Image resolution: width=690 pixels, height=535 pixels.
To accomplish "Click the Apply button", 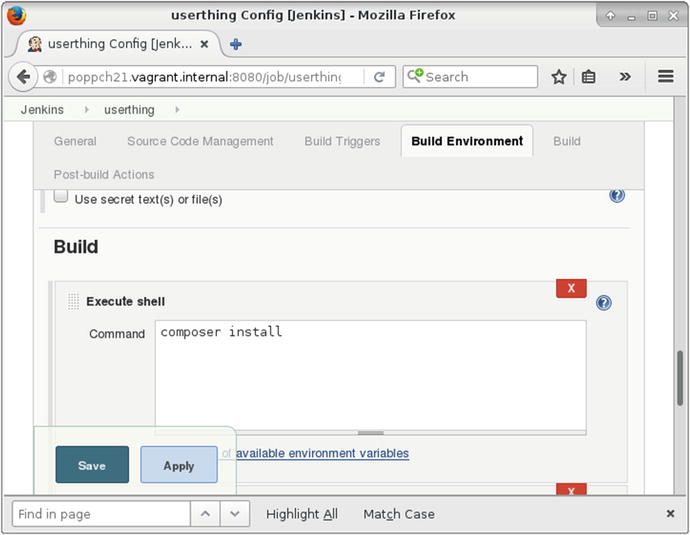I will tap(179, 465).
